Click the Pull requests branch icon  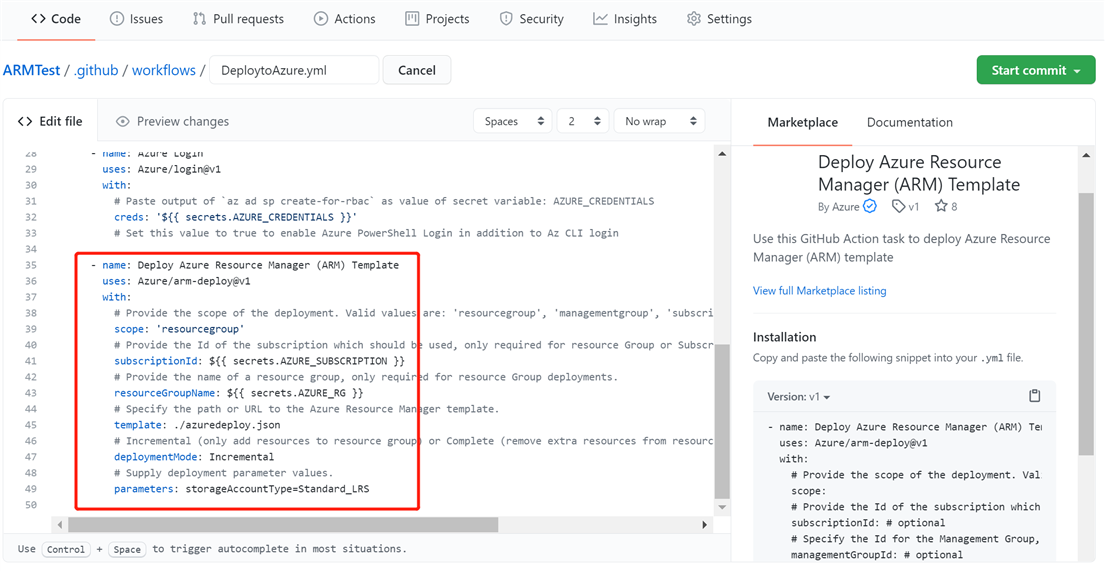(199, 19)
